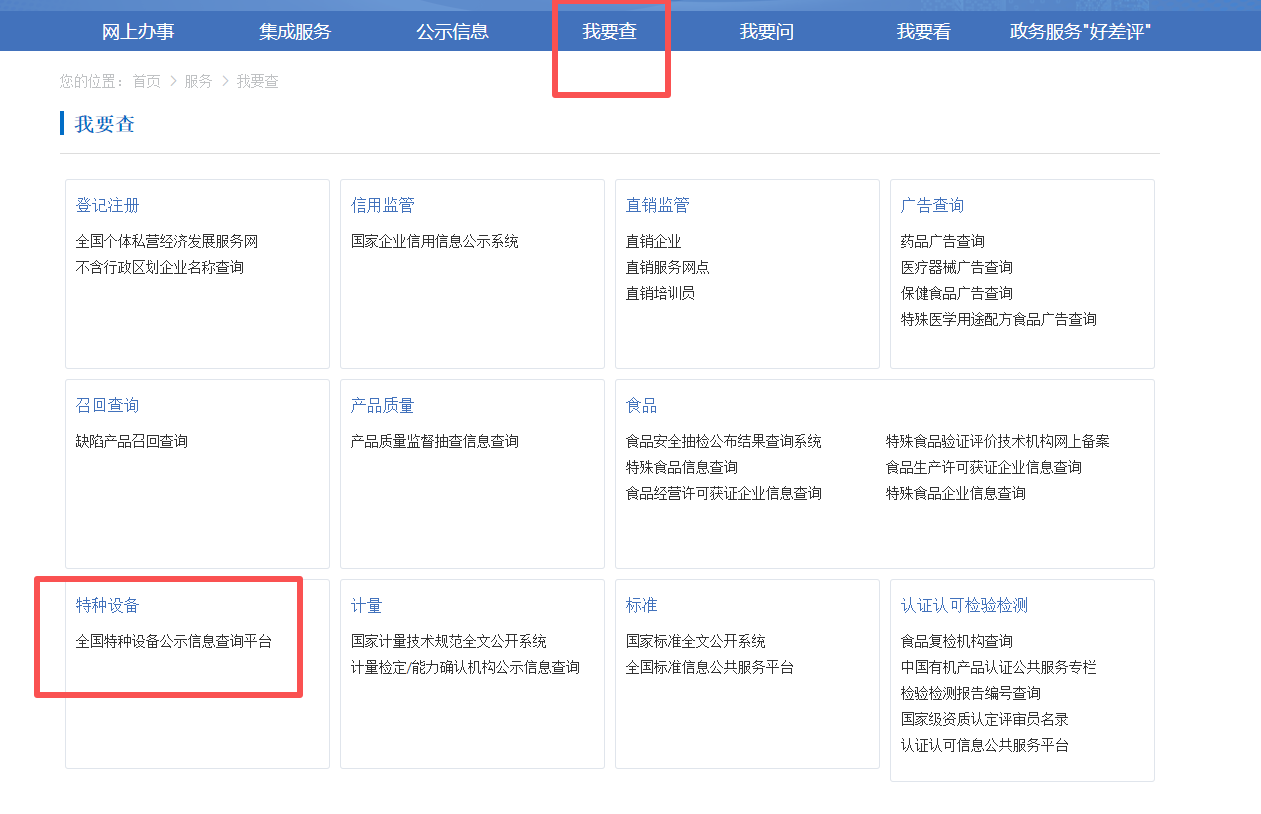1261x814 pixels.
Task: Open the 食品复检机构查询 link
Action: click(957, 641)
